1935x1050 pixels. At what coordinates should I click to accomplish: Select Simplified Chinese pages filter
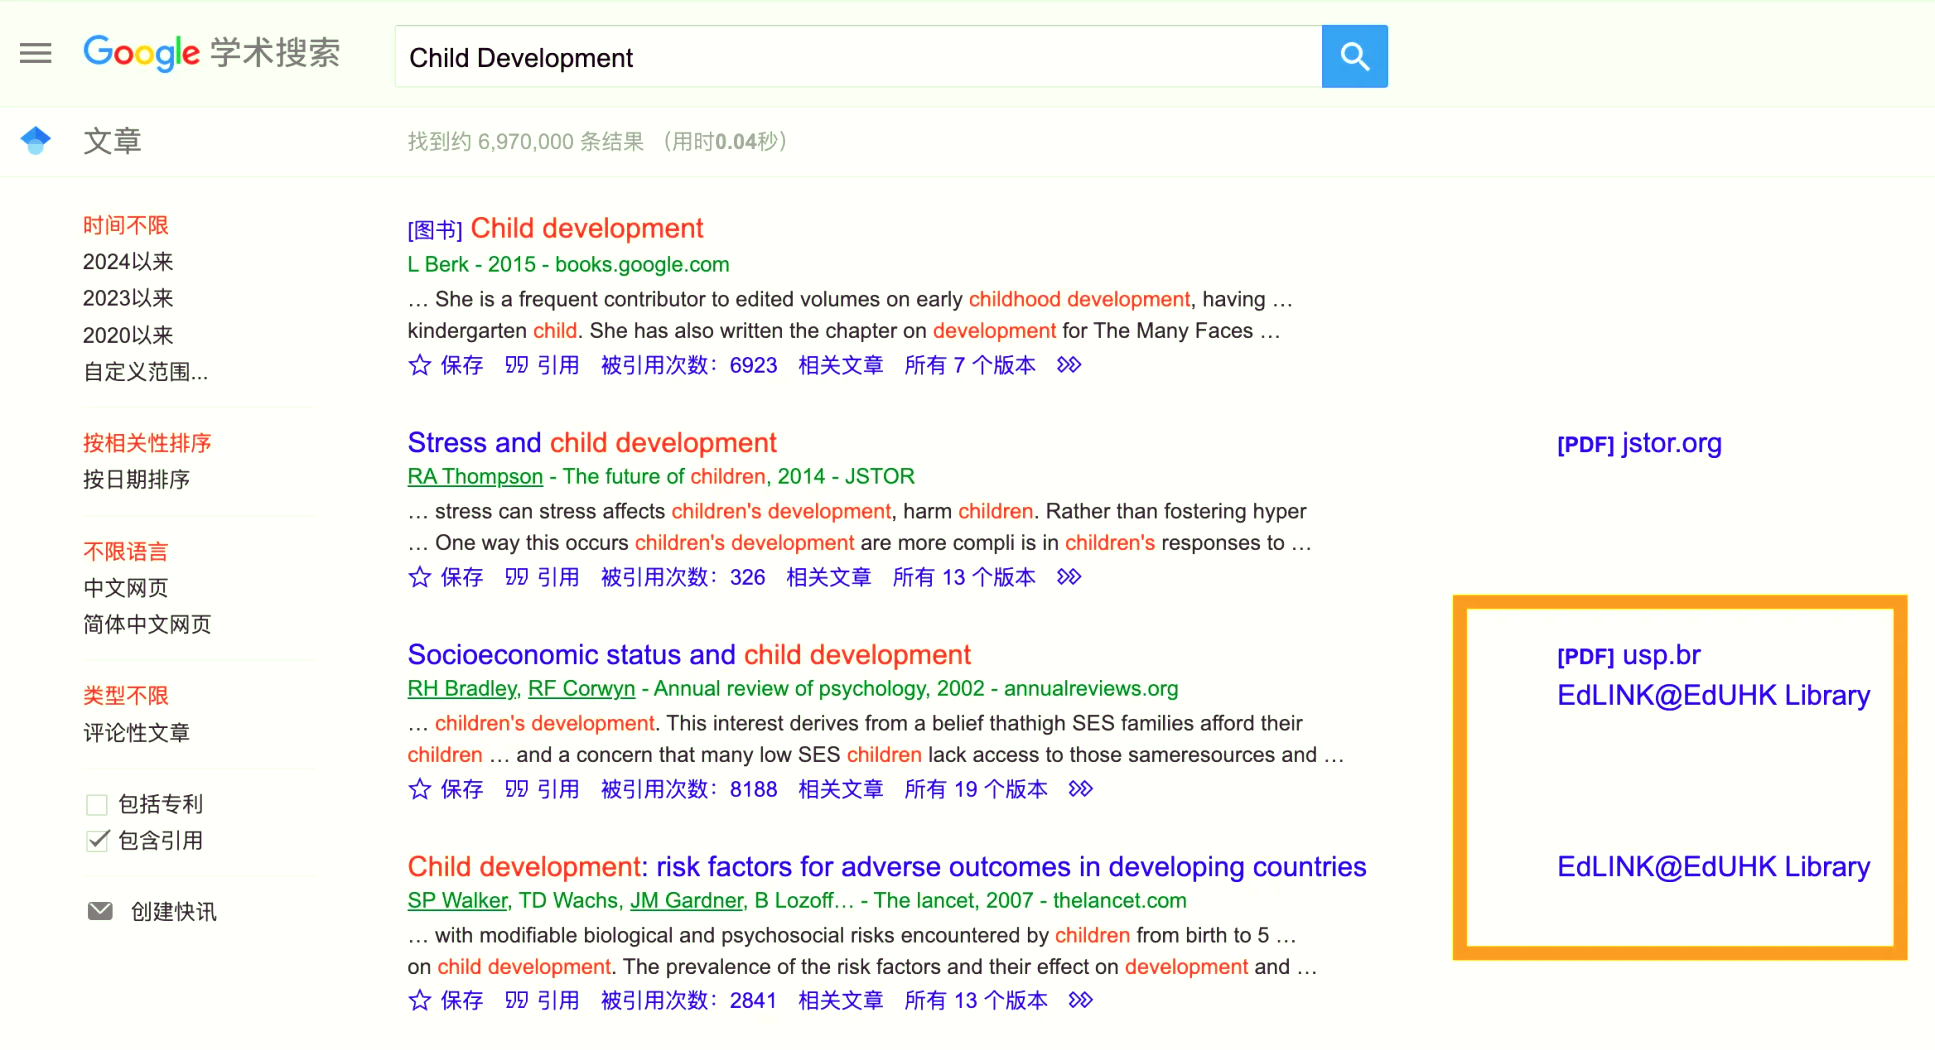[147, 624]
